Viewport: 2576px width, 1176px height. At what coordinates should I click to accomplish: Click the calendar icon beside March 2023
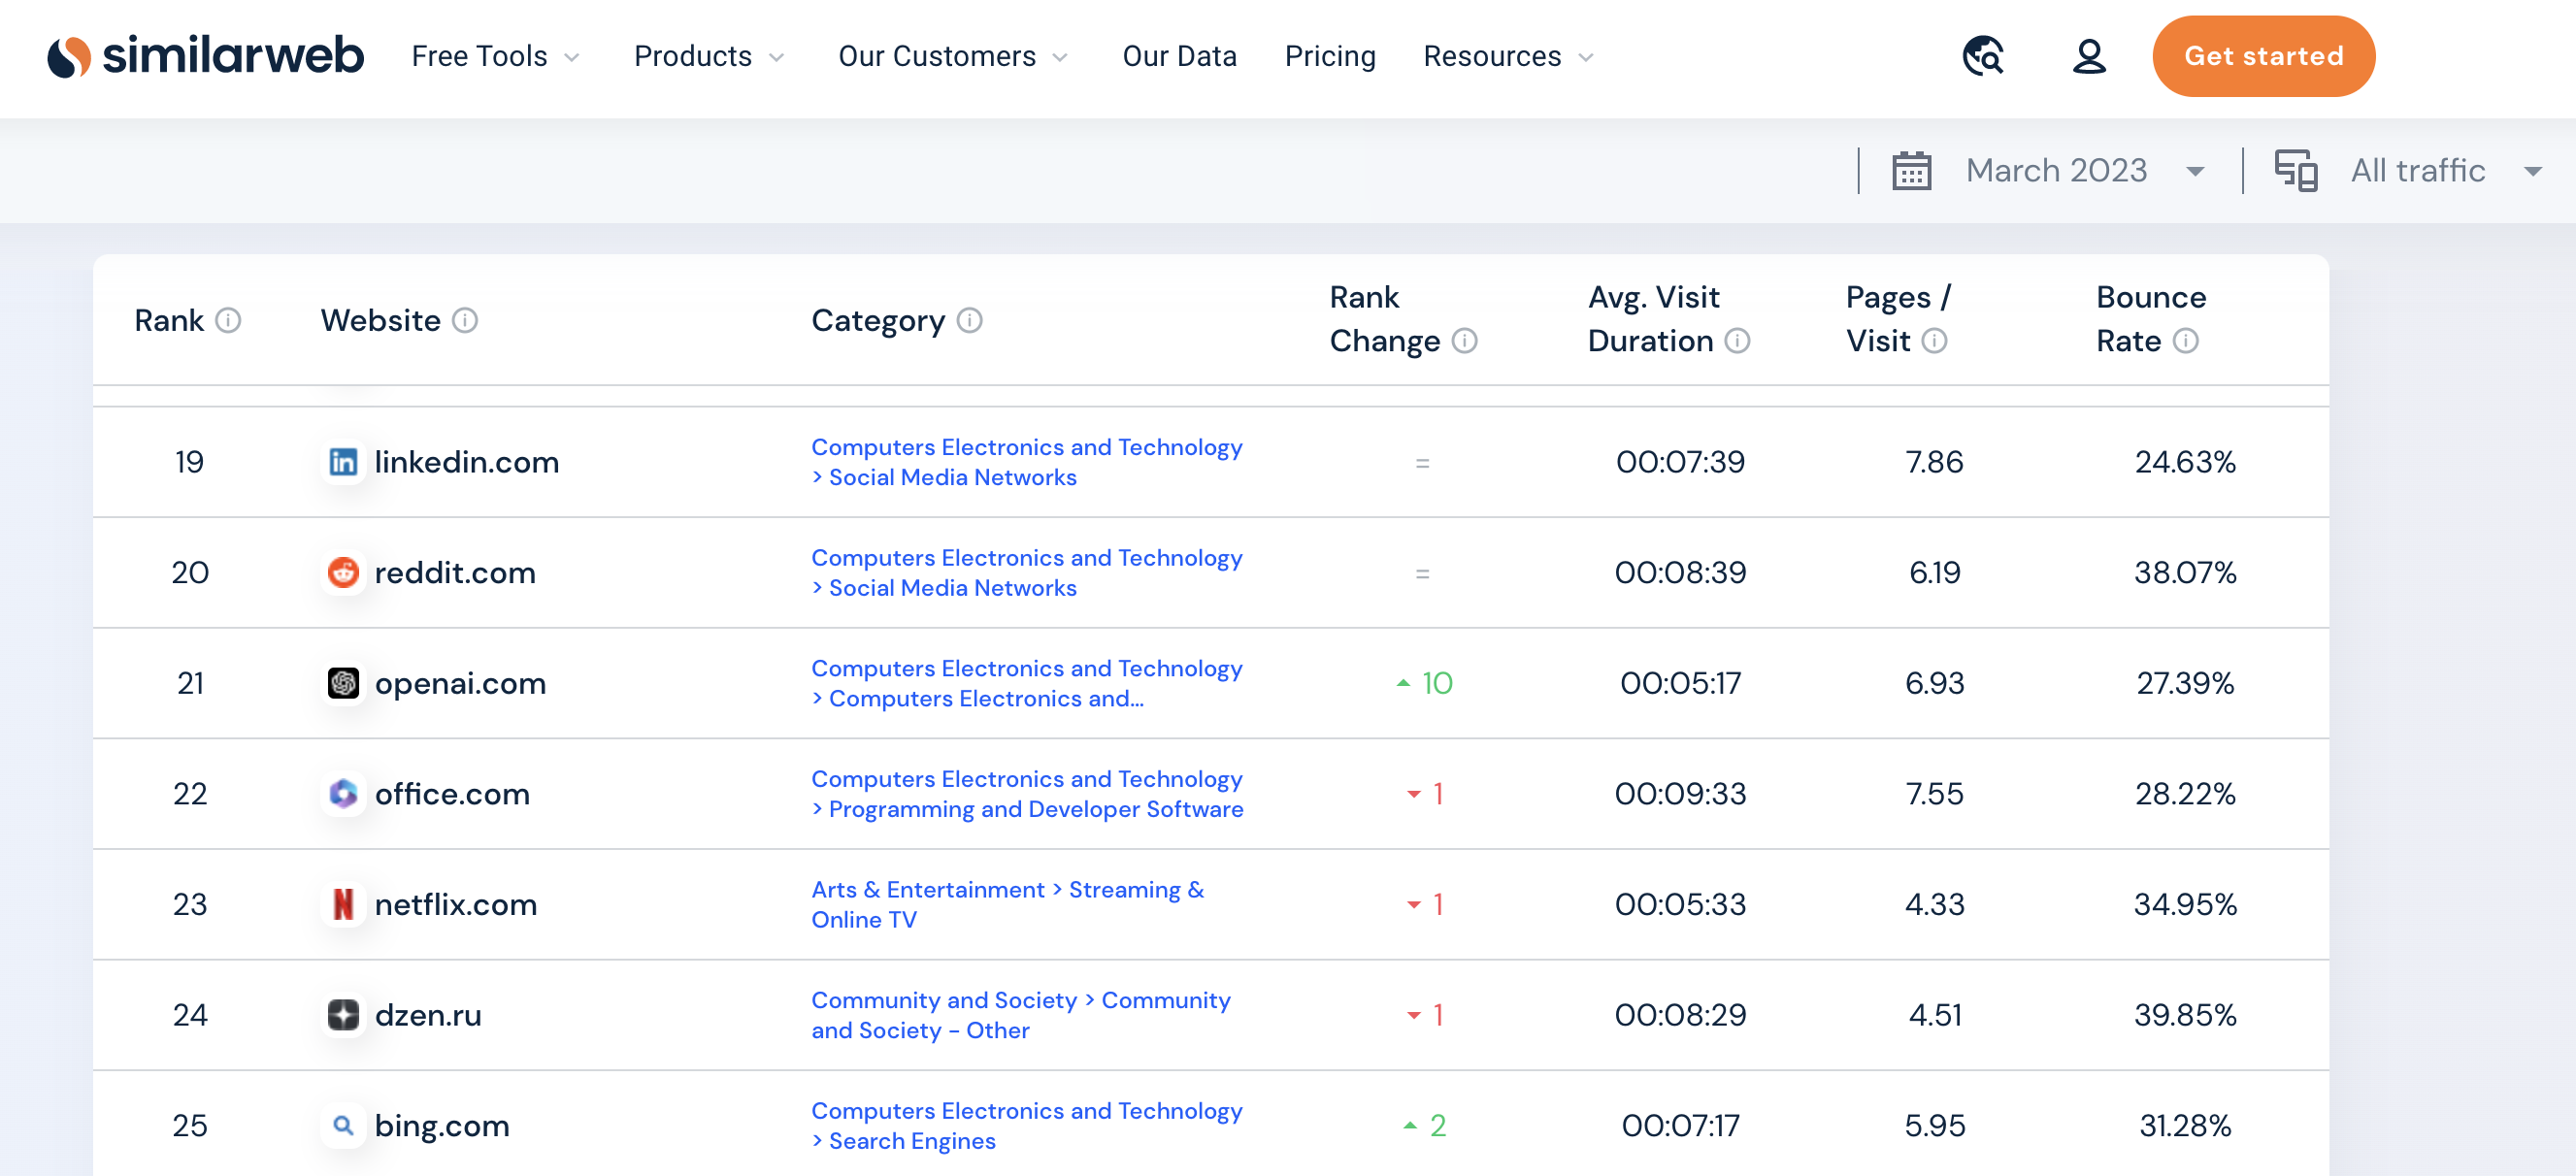[x=1911, y=170]
